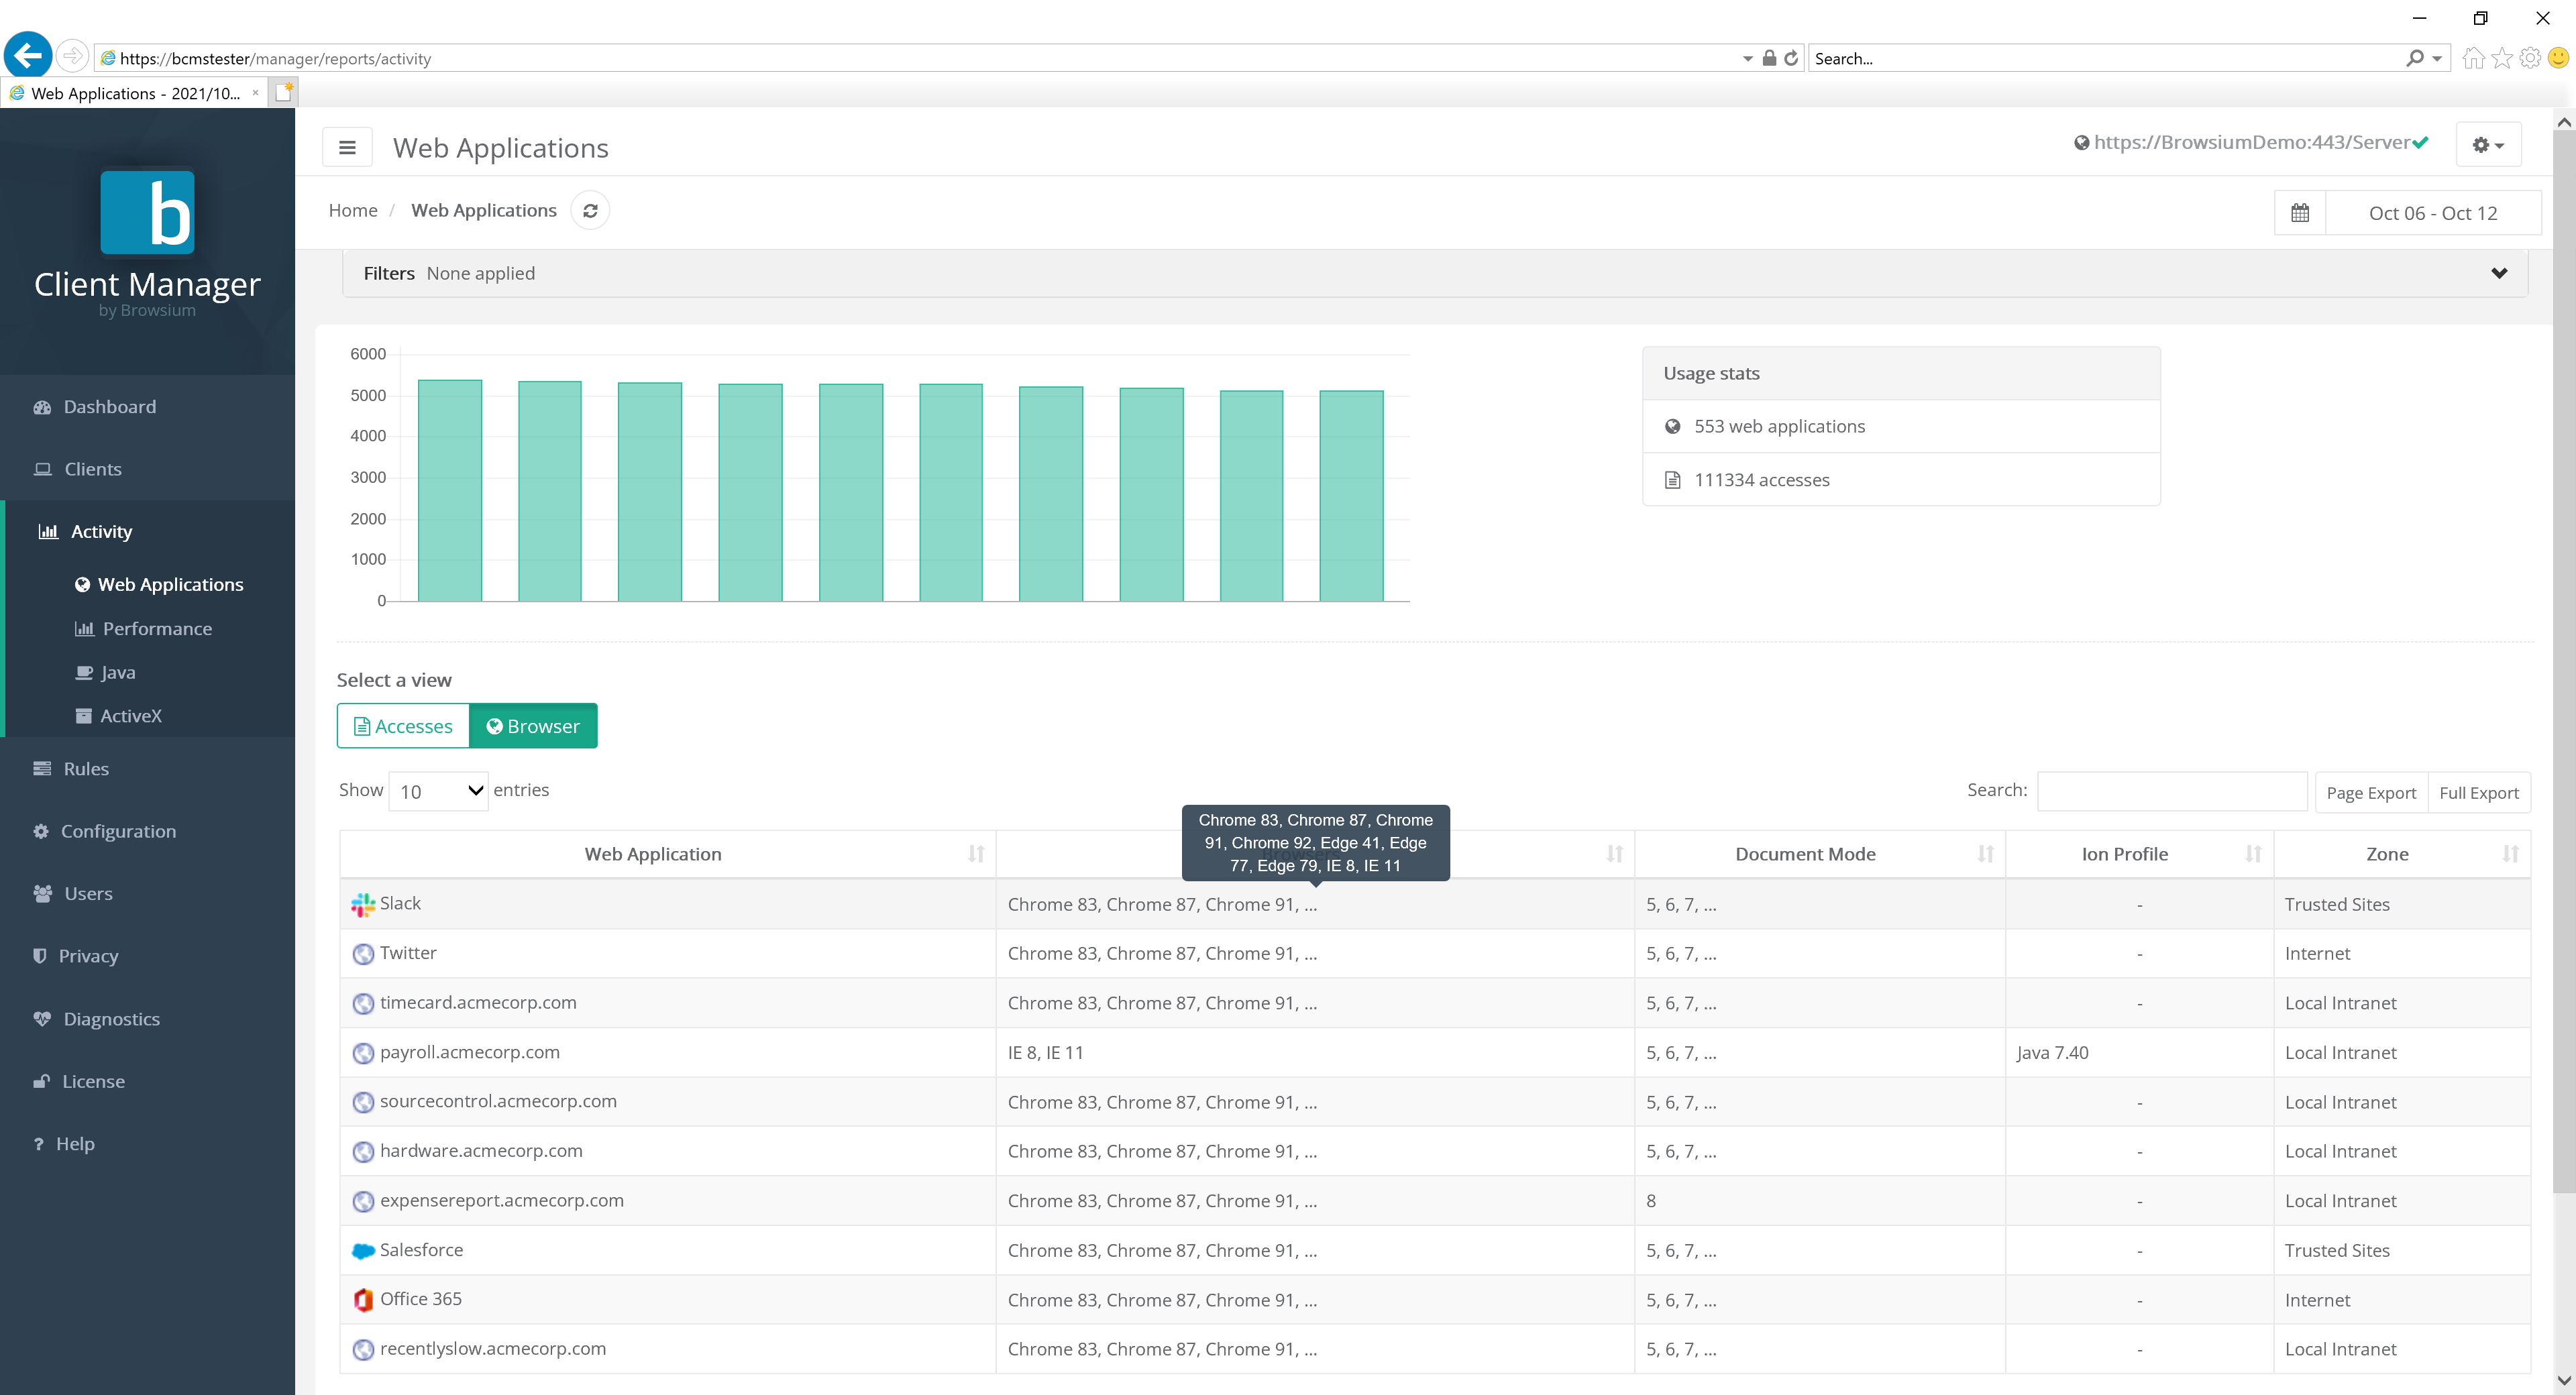Open the calendar date picker
This screenshot has height=1395, width=2576.
coord(2300,212)
